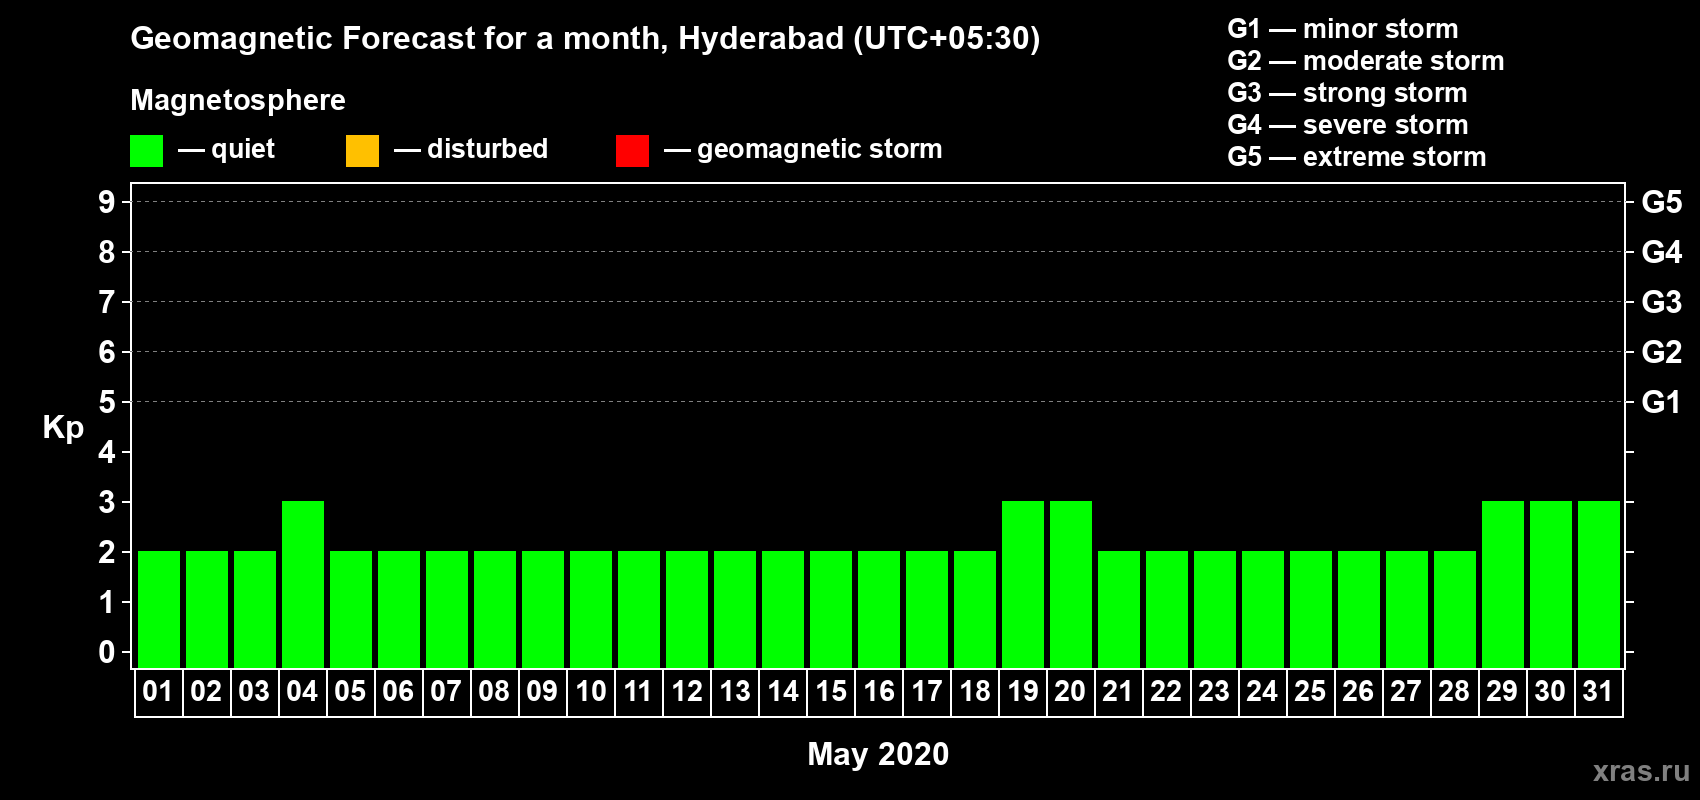Click the Geomagnetic Forecast chart title

pyautogui.click(x=585, y=38)
